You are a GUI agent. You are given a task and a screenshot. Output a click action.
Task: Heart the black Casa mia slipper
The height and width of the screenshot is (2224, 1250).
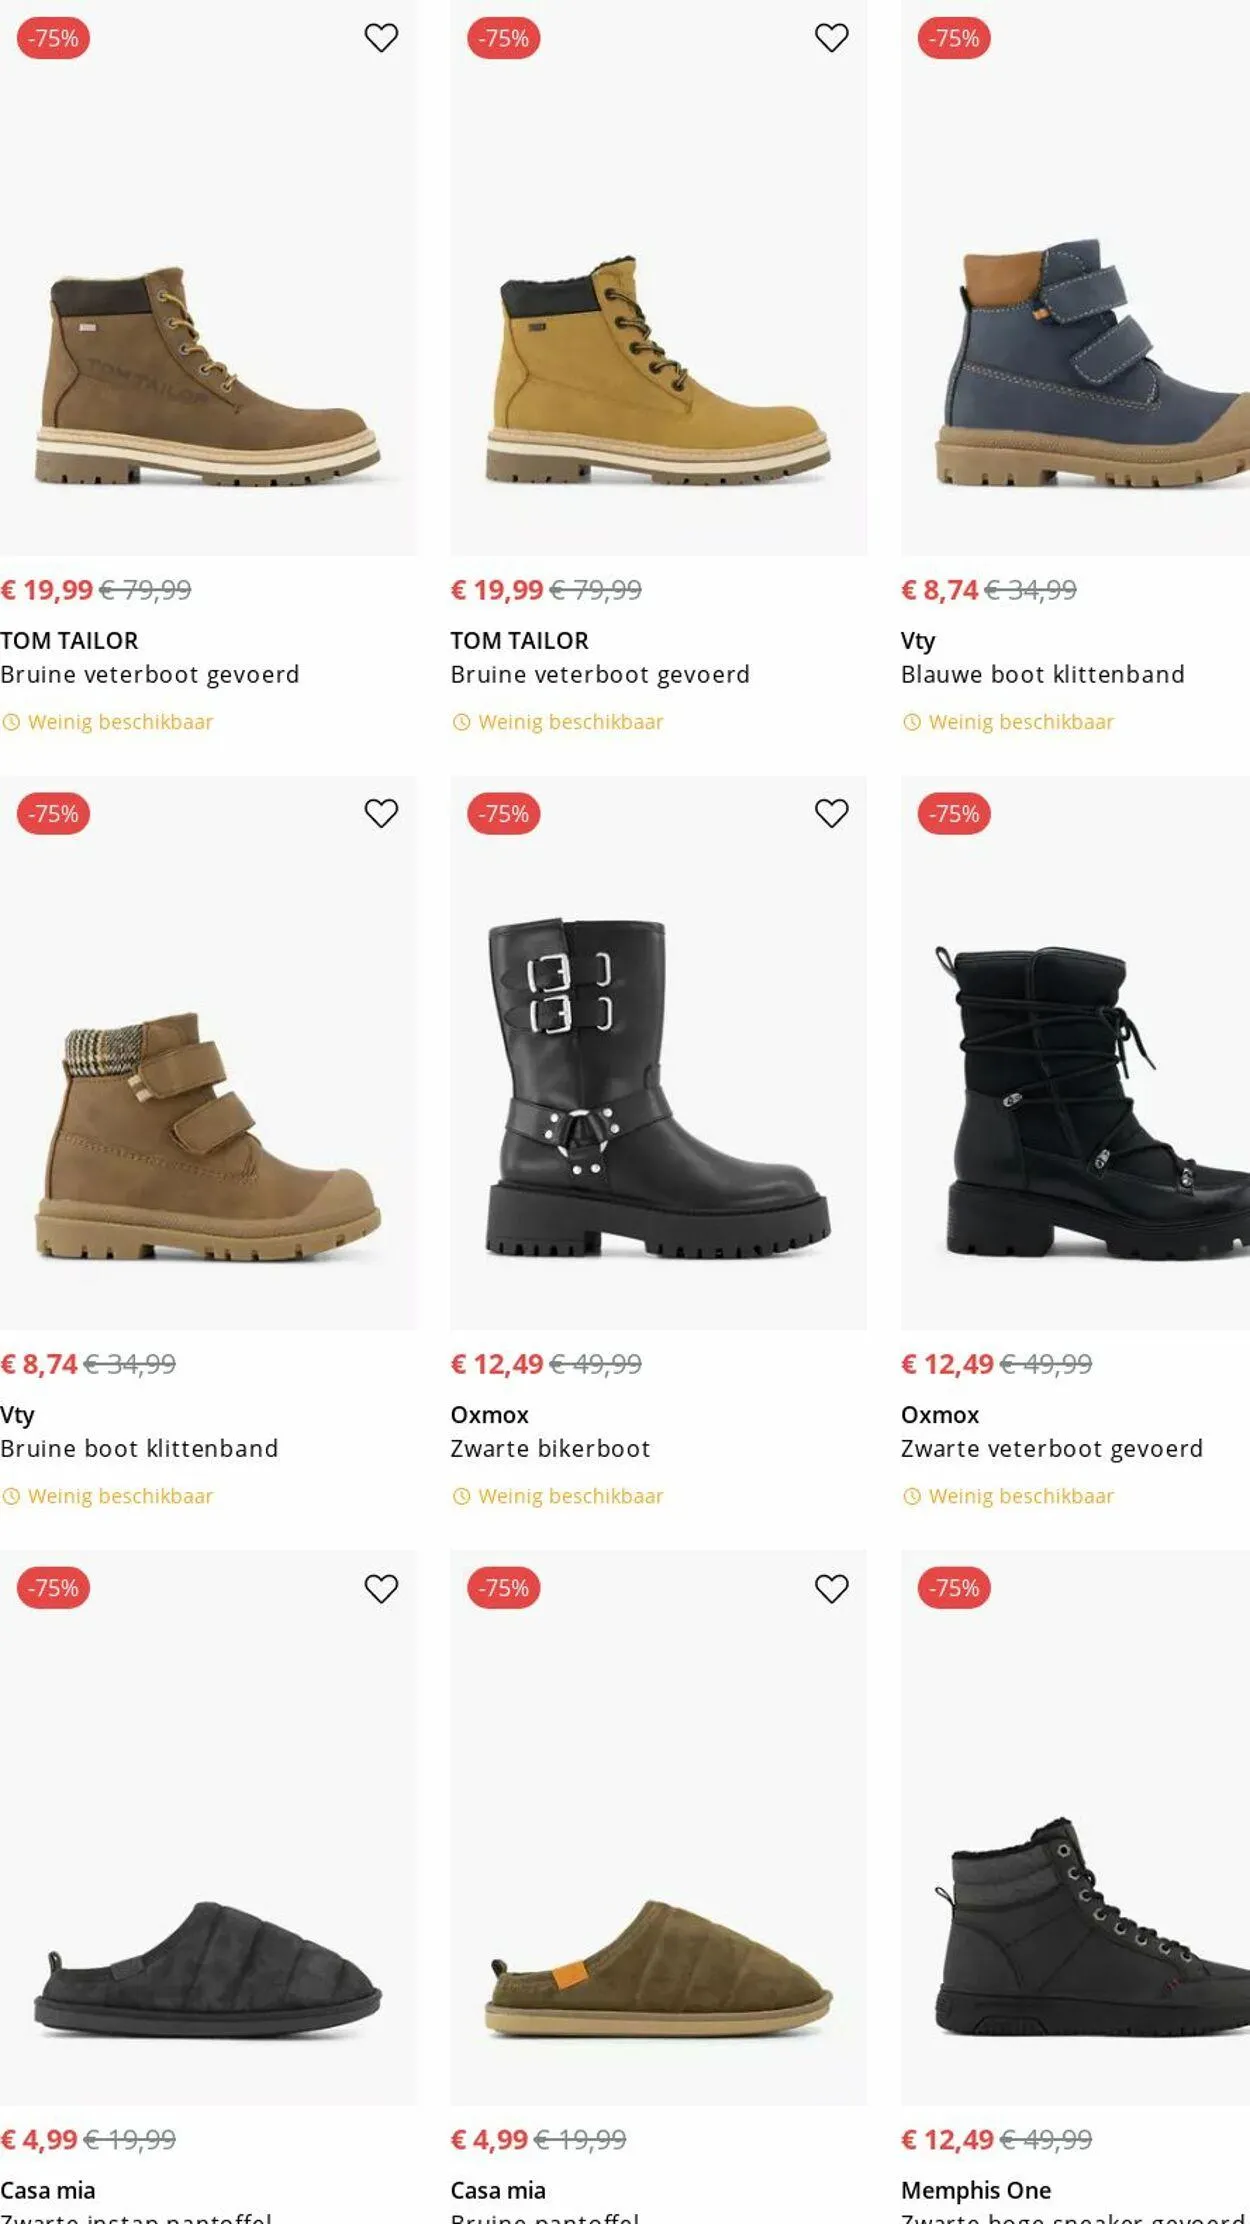(x=381, y=1588)
